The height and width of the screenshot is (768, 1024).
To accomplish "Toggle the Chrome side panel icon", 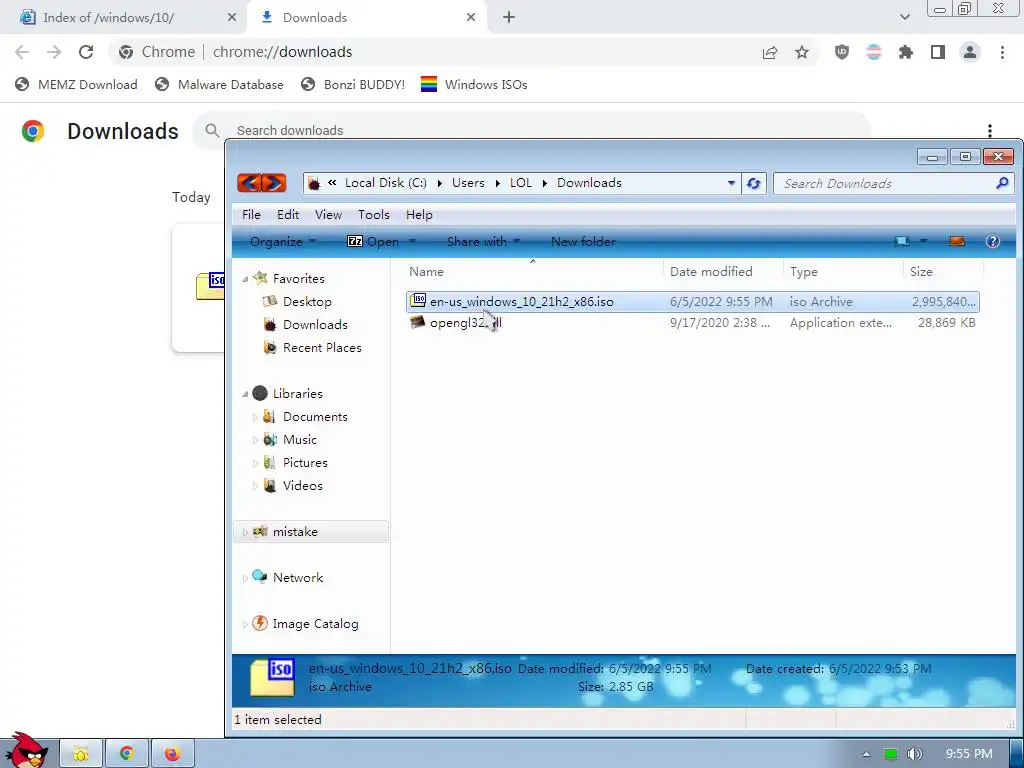I will [x=938, y=52].
